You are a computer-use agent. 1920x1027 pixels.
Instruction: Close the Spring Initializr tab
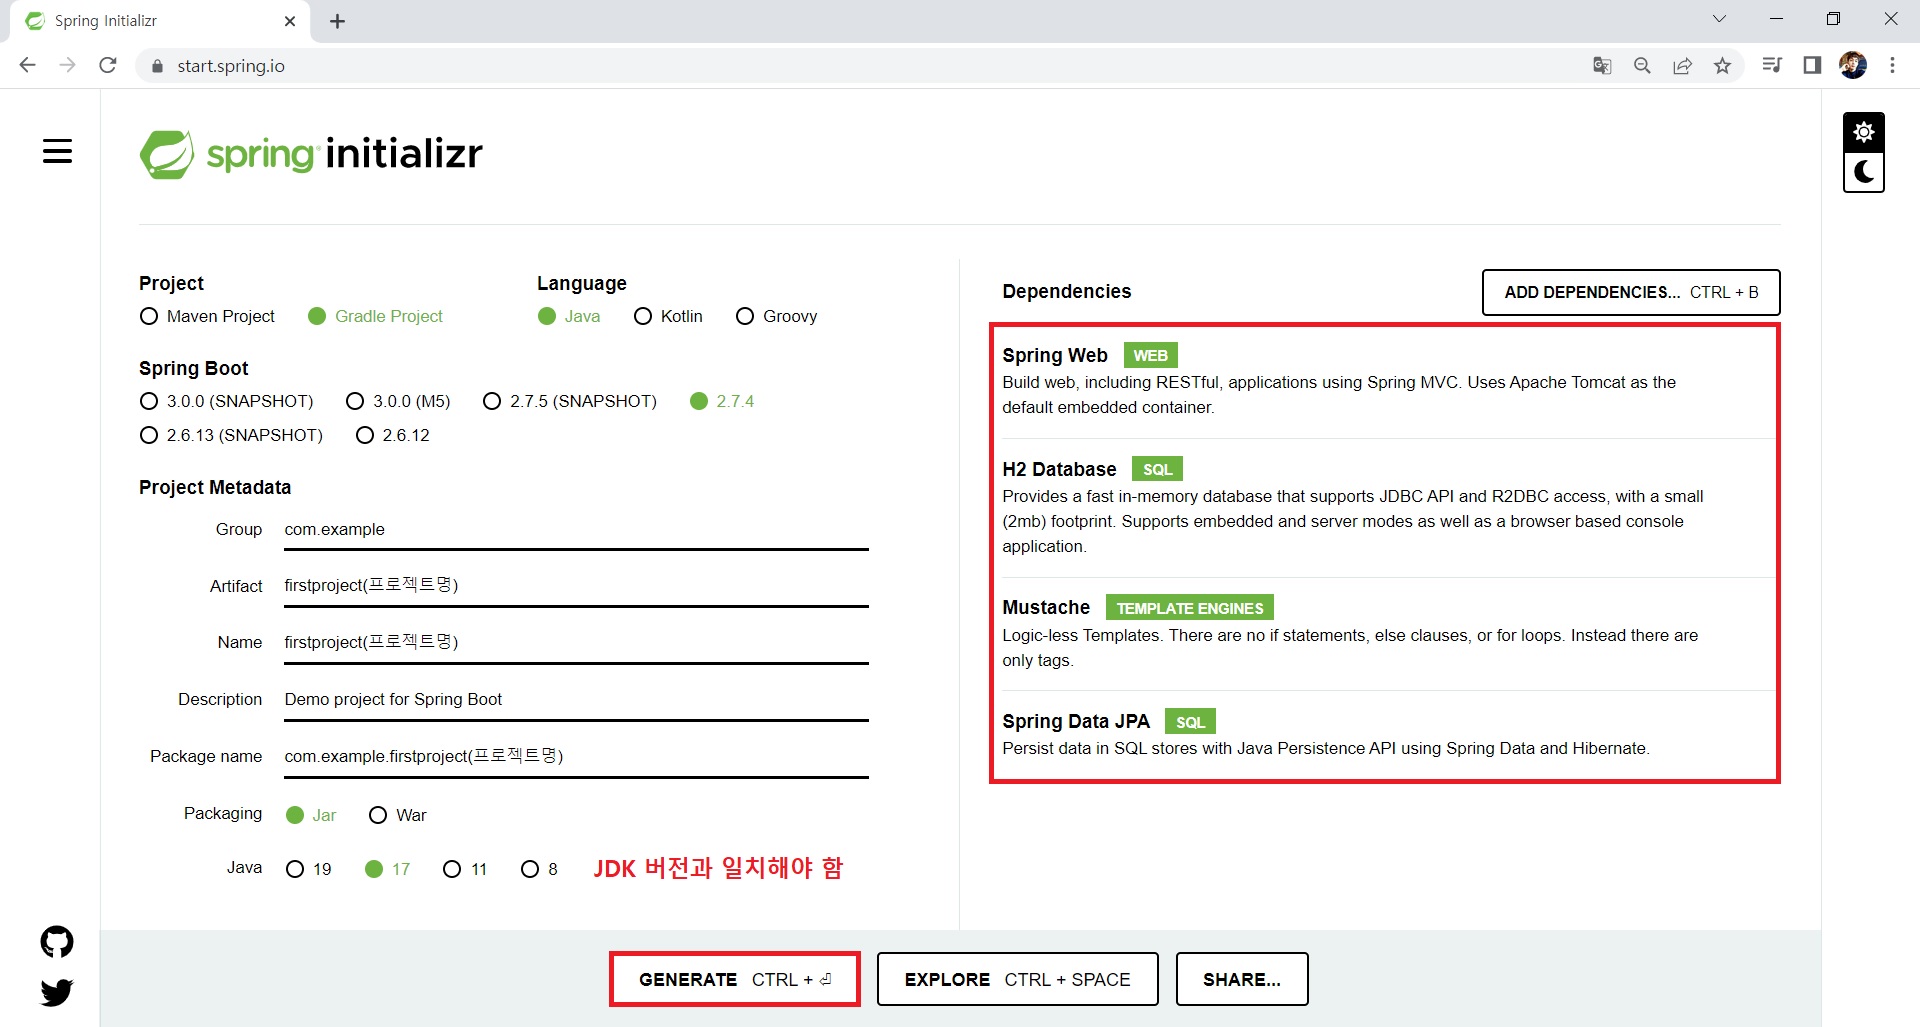(x=290, y=21)
